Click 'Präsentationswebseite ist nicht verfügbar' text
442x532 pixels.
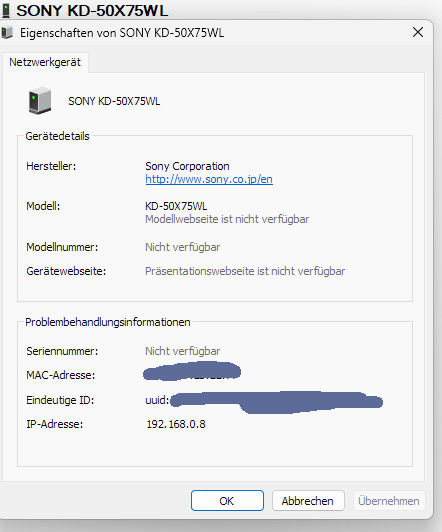245,271
